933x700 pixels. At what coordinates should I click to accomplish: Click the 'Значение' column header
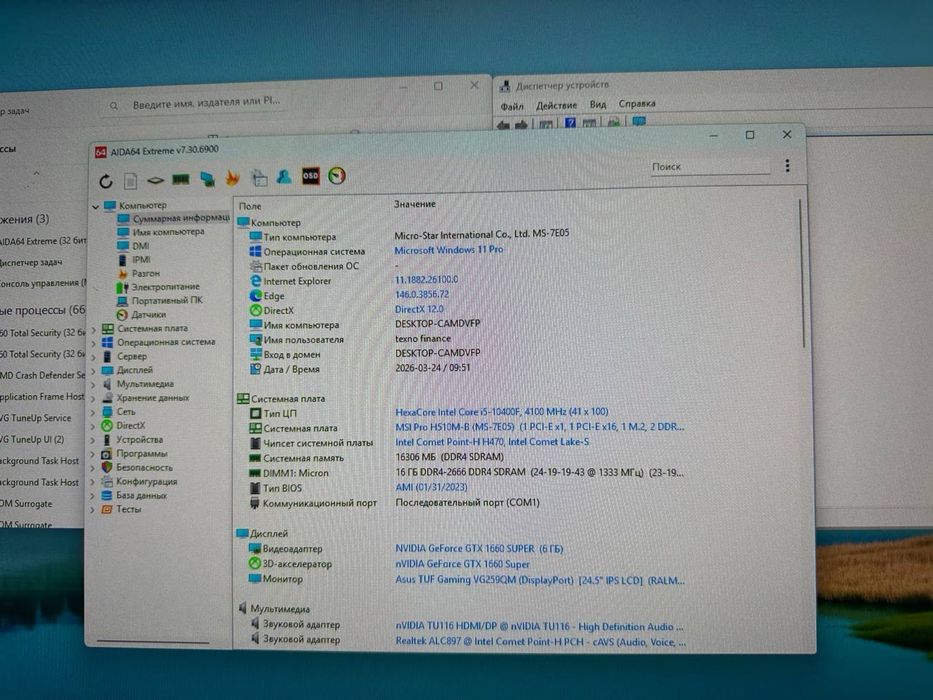415,204
